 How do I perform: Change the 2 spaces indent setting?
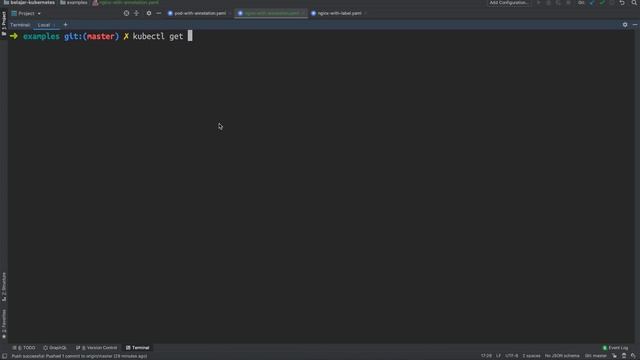pyautogui.click(x=531, y=356)
